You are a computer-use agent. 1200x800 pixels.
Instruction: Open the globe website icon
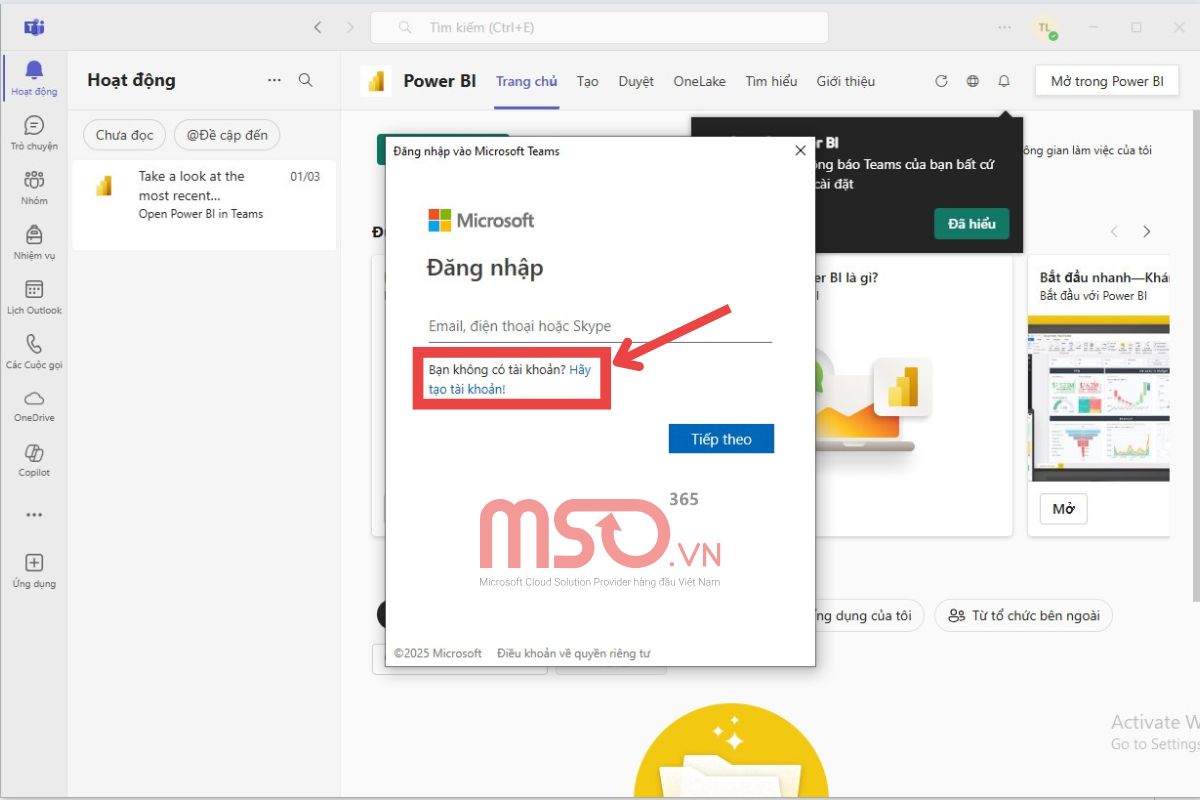[973, 82]
